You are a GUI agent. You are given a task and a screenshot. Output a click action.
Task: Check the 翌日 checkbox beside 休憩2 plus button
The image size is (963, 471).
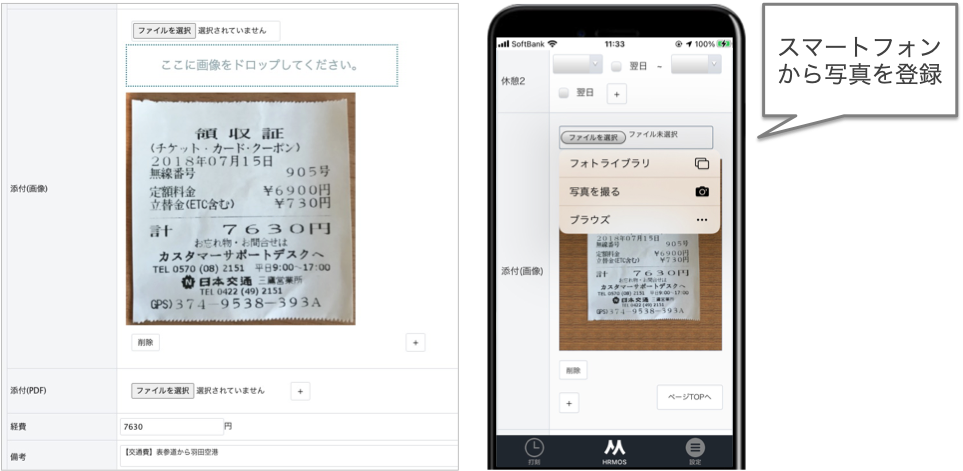(x=564, y=93)
